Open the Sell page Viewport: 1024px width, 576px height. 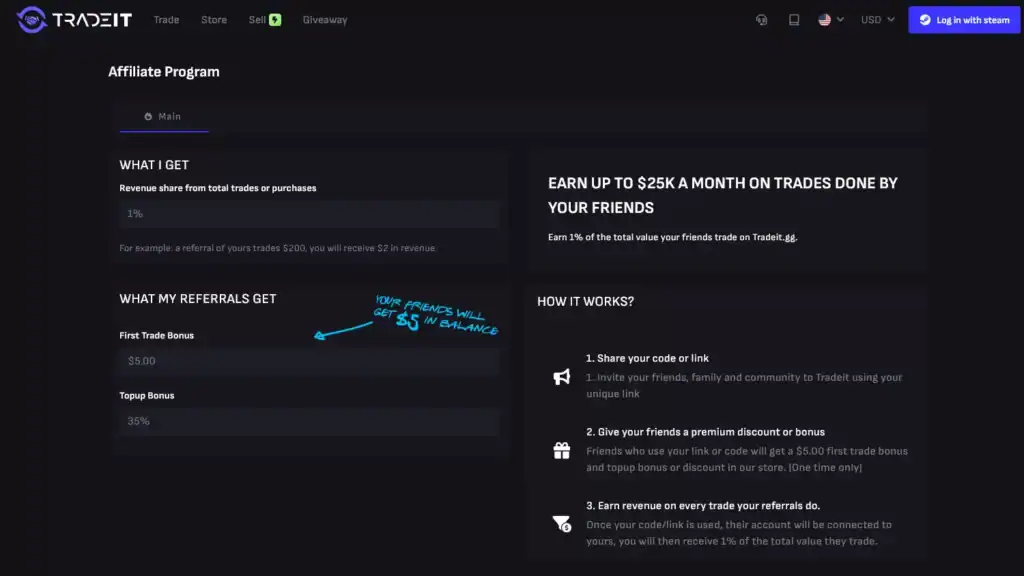(257, 20)
